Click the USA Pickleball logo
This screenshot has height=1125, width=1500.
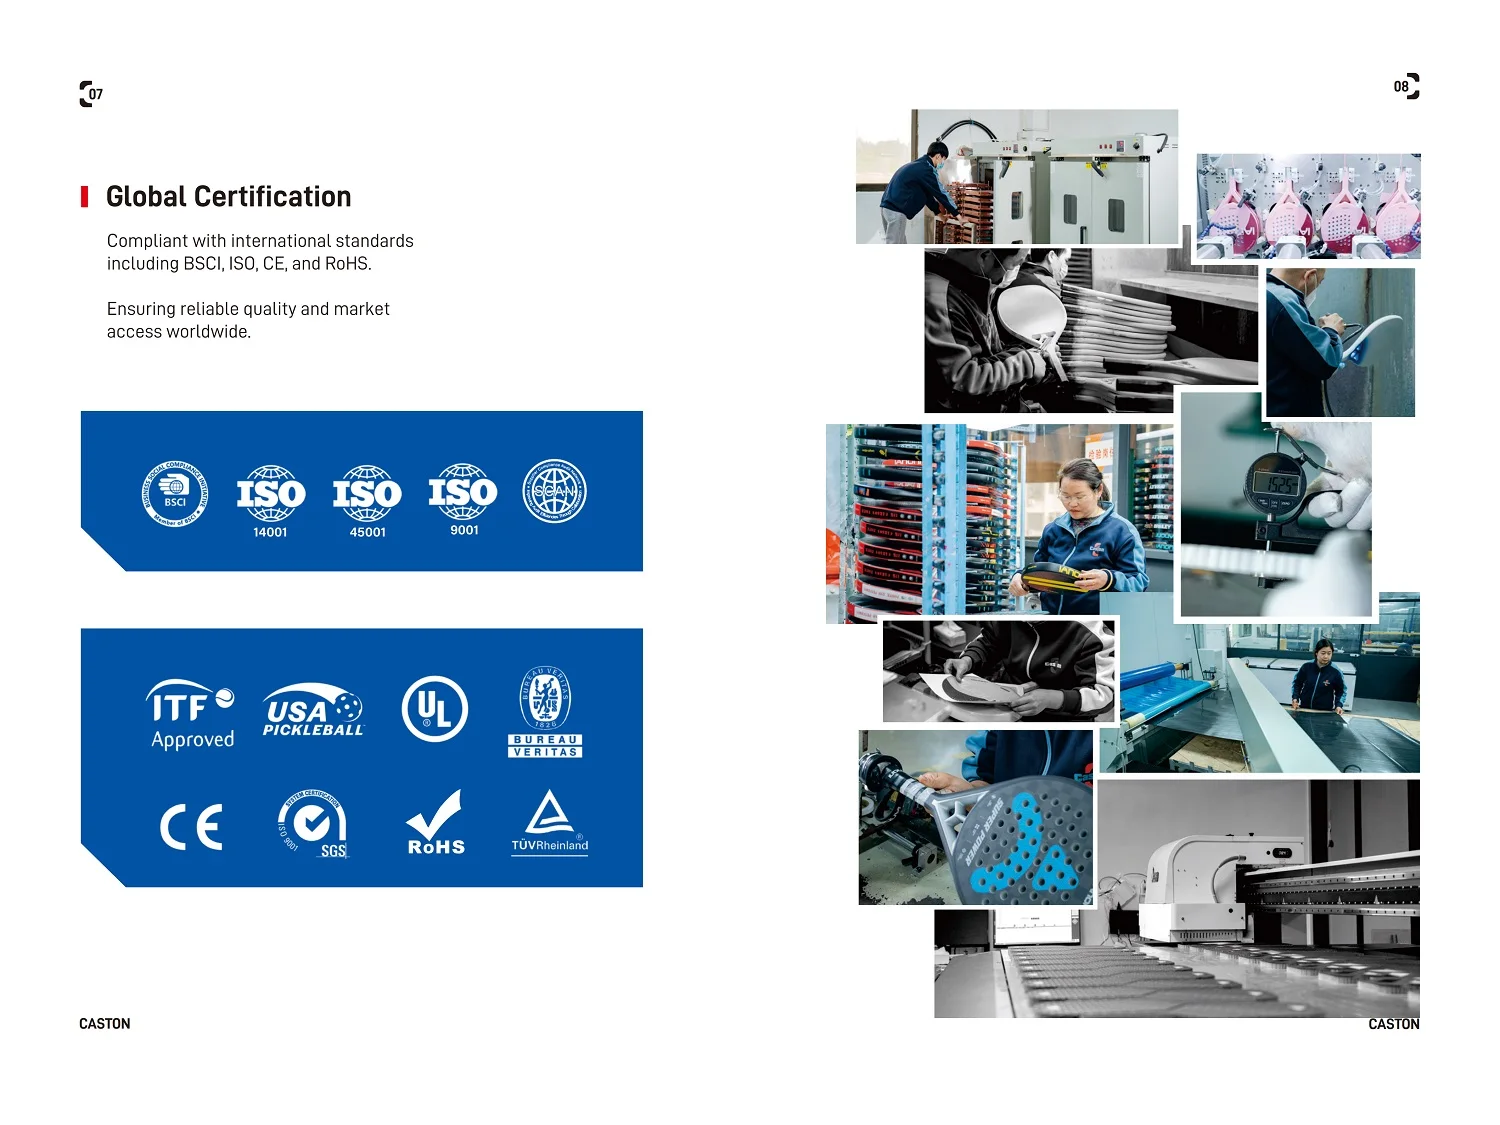coord(313,710)
